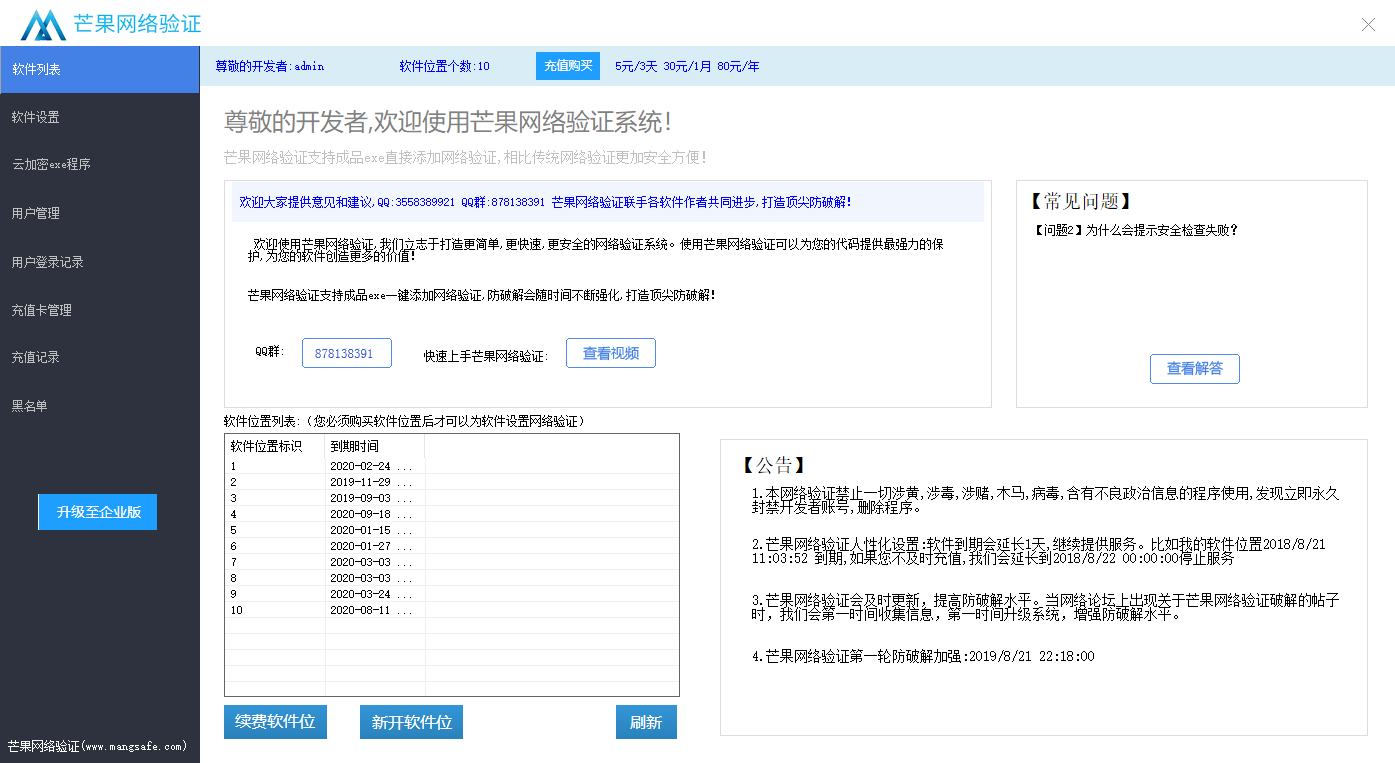This screenshot has height=763, width=1395.
Task: Click the QQ群 field showing 878138391
Action: pyautogui.click(x=347, y=353)
